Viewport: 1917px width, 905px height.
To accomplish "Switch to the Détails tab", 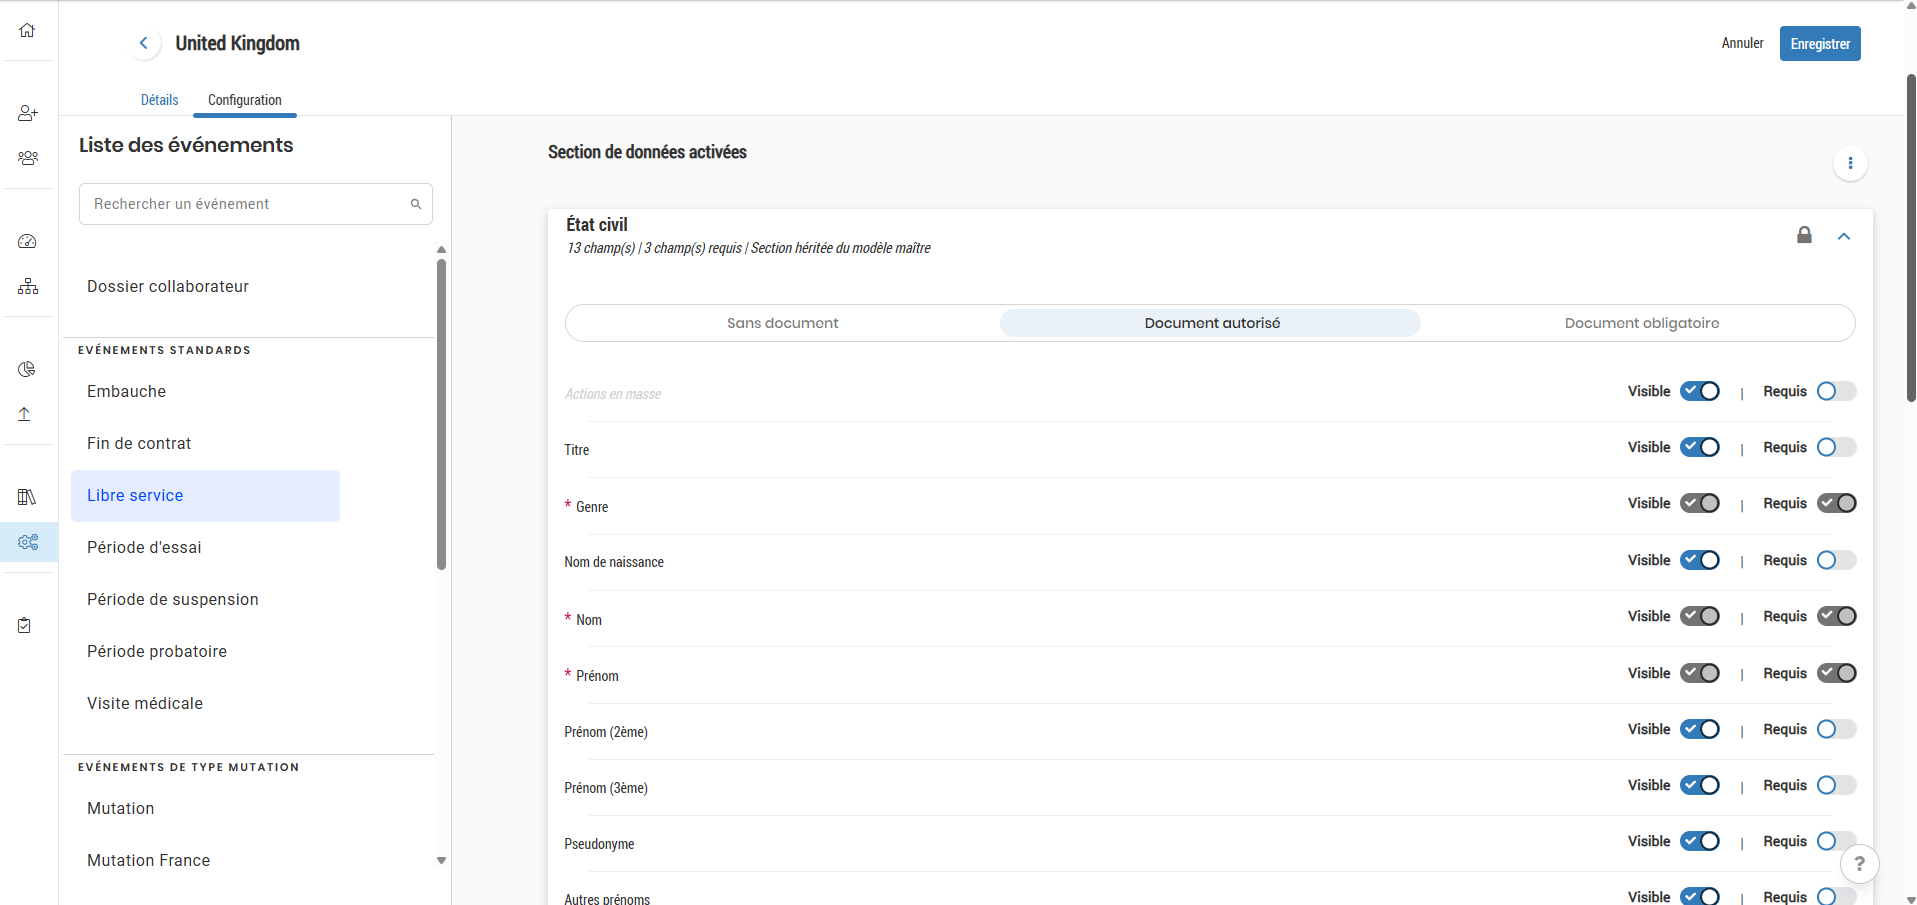I will [159, 100].
